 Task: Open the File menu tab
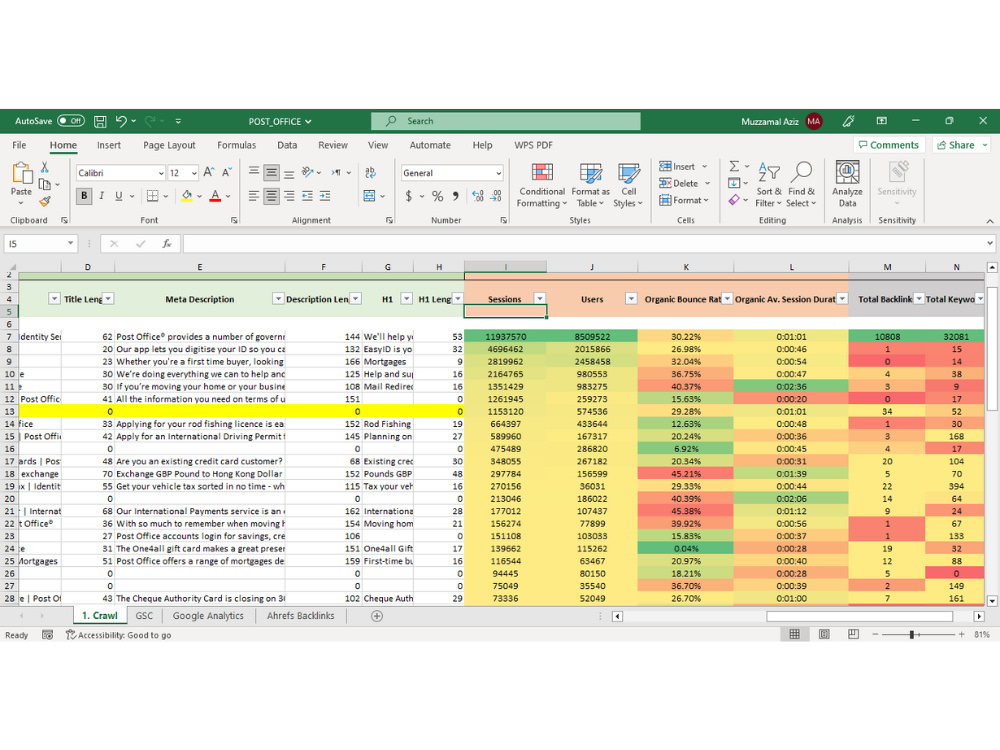(x=19, y=145)
